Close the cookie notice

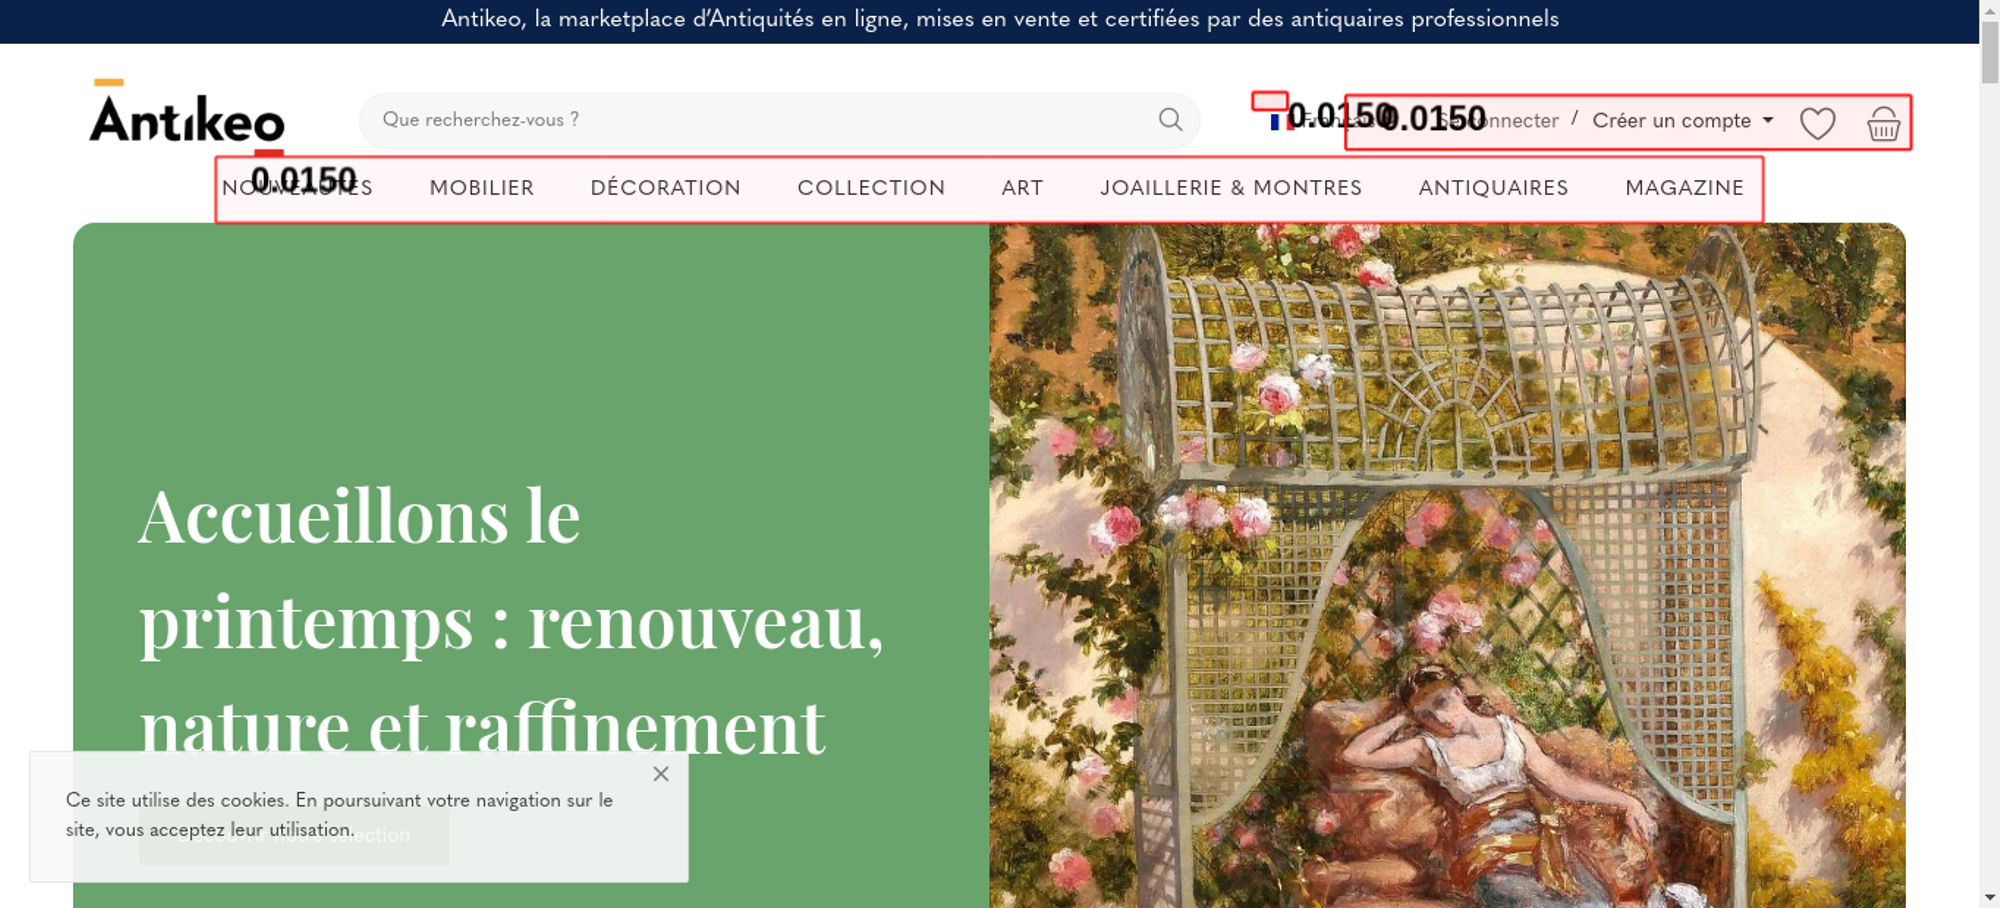(x=661, y=774)
